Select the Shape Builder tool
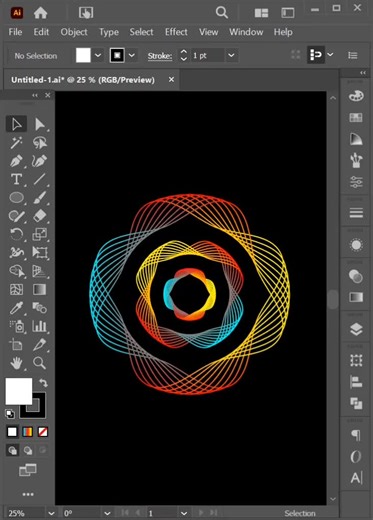373x520 pixels. click(16, 271)
